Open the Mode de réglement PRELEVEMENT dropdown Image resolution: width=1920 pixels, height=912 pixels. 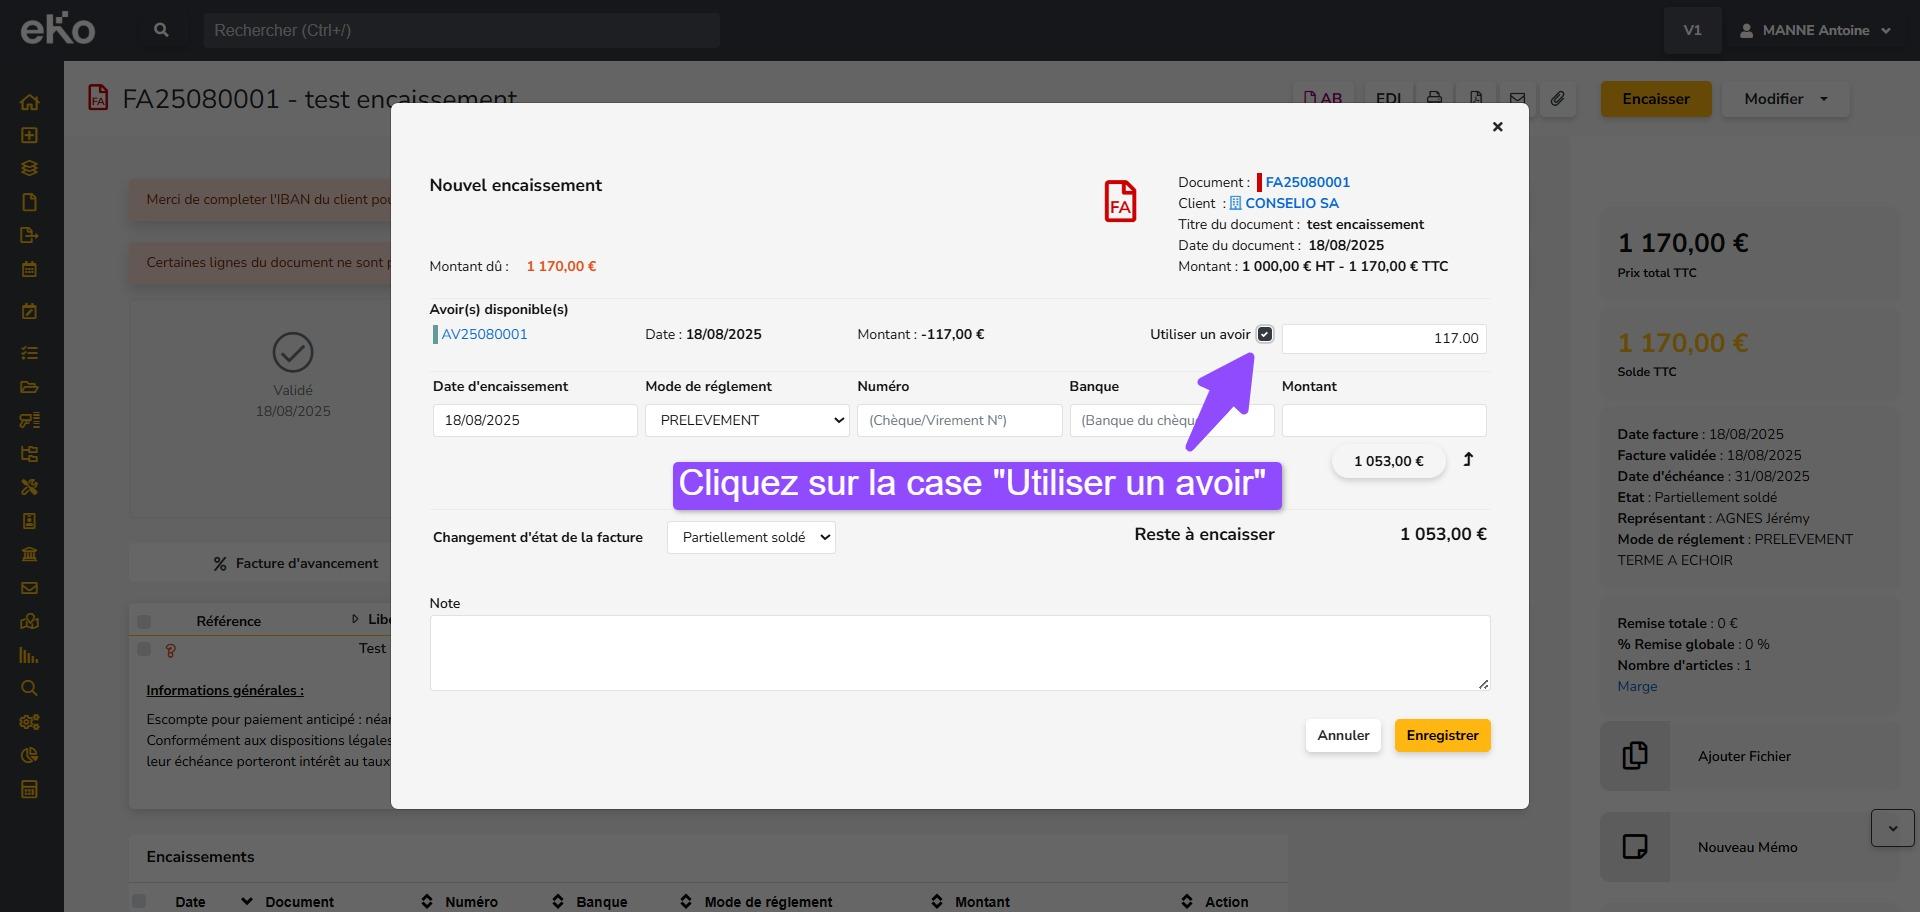tap(746, 420)
